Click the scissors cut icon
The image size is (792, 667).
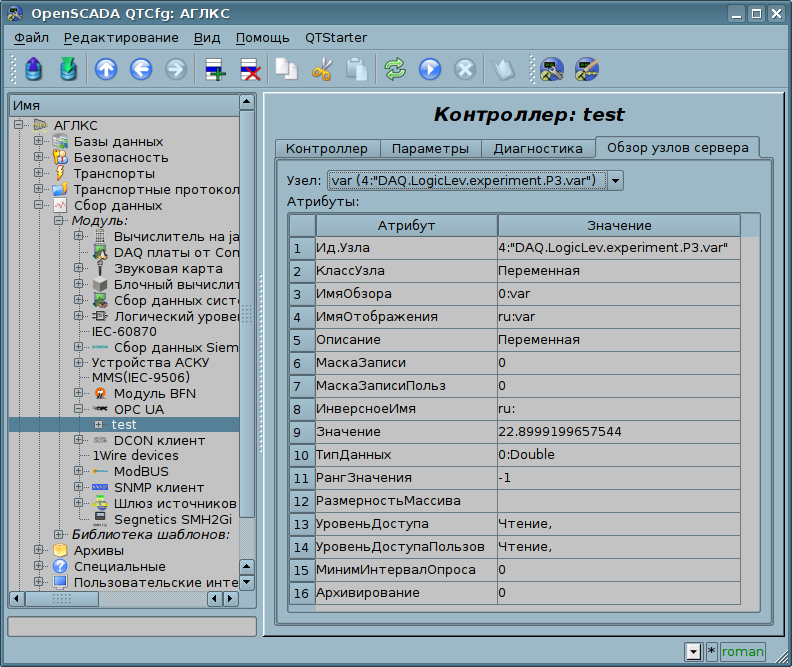pyautogui.click(x=321, y=69)
